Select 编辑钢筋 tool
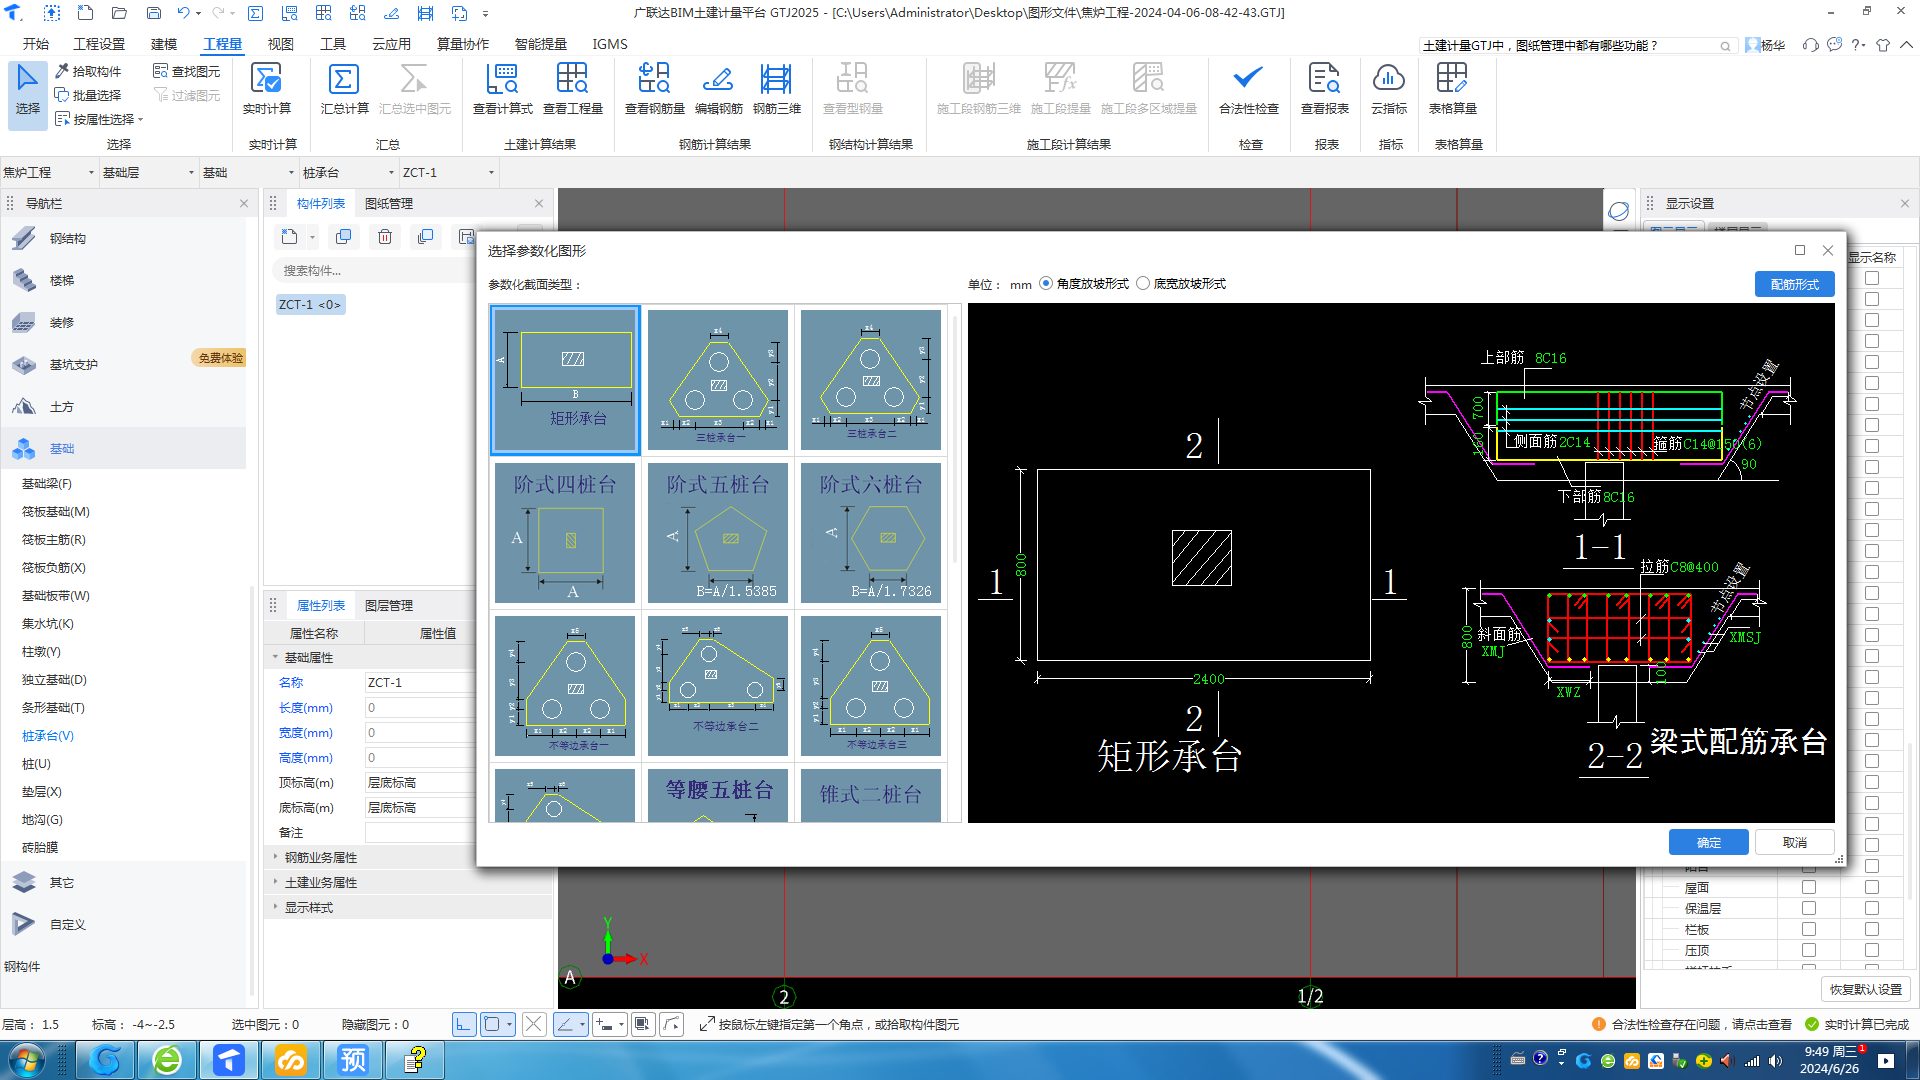1920x1080 pixels. point(718,89)
